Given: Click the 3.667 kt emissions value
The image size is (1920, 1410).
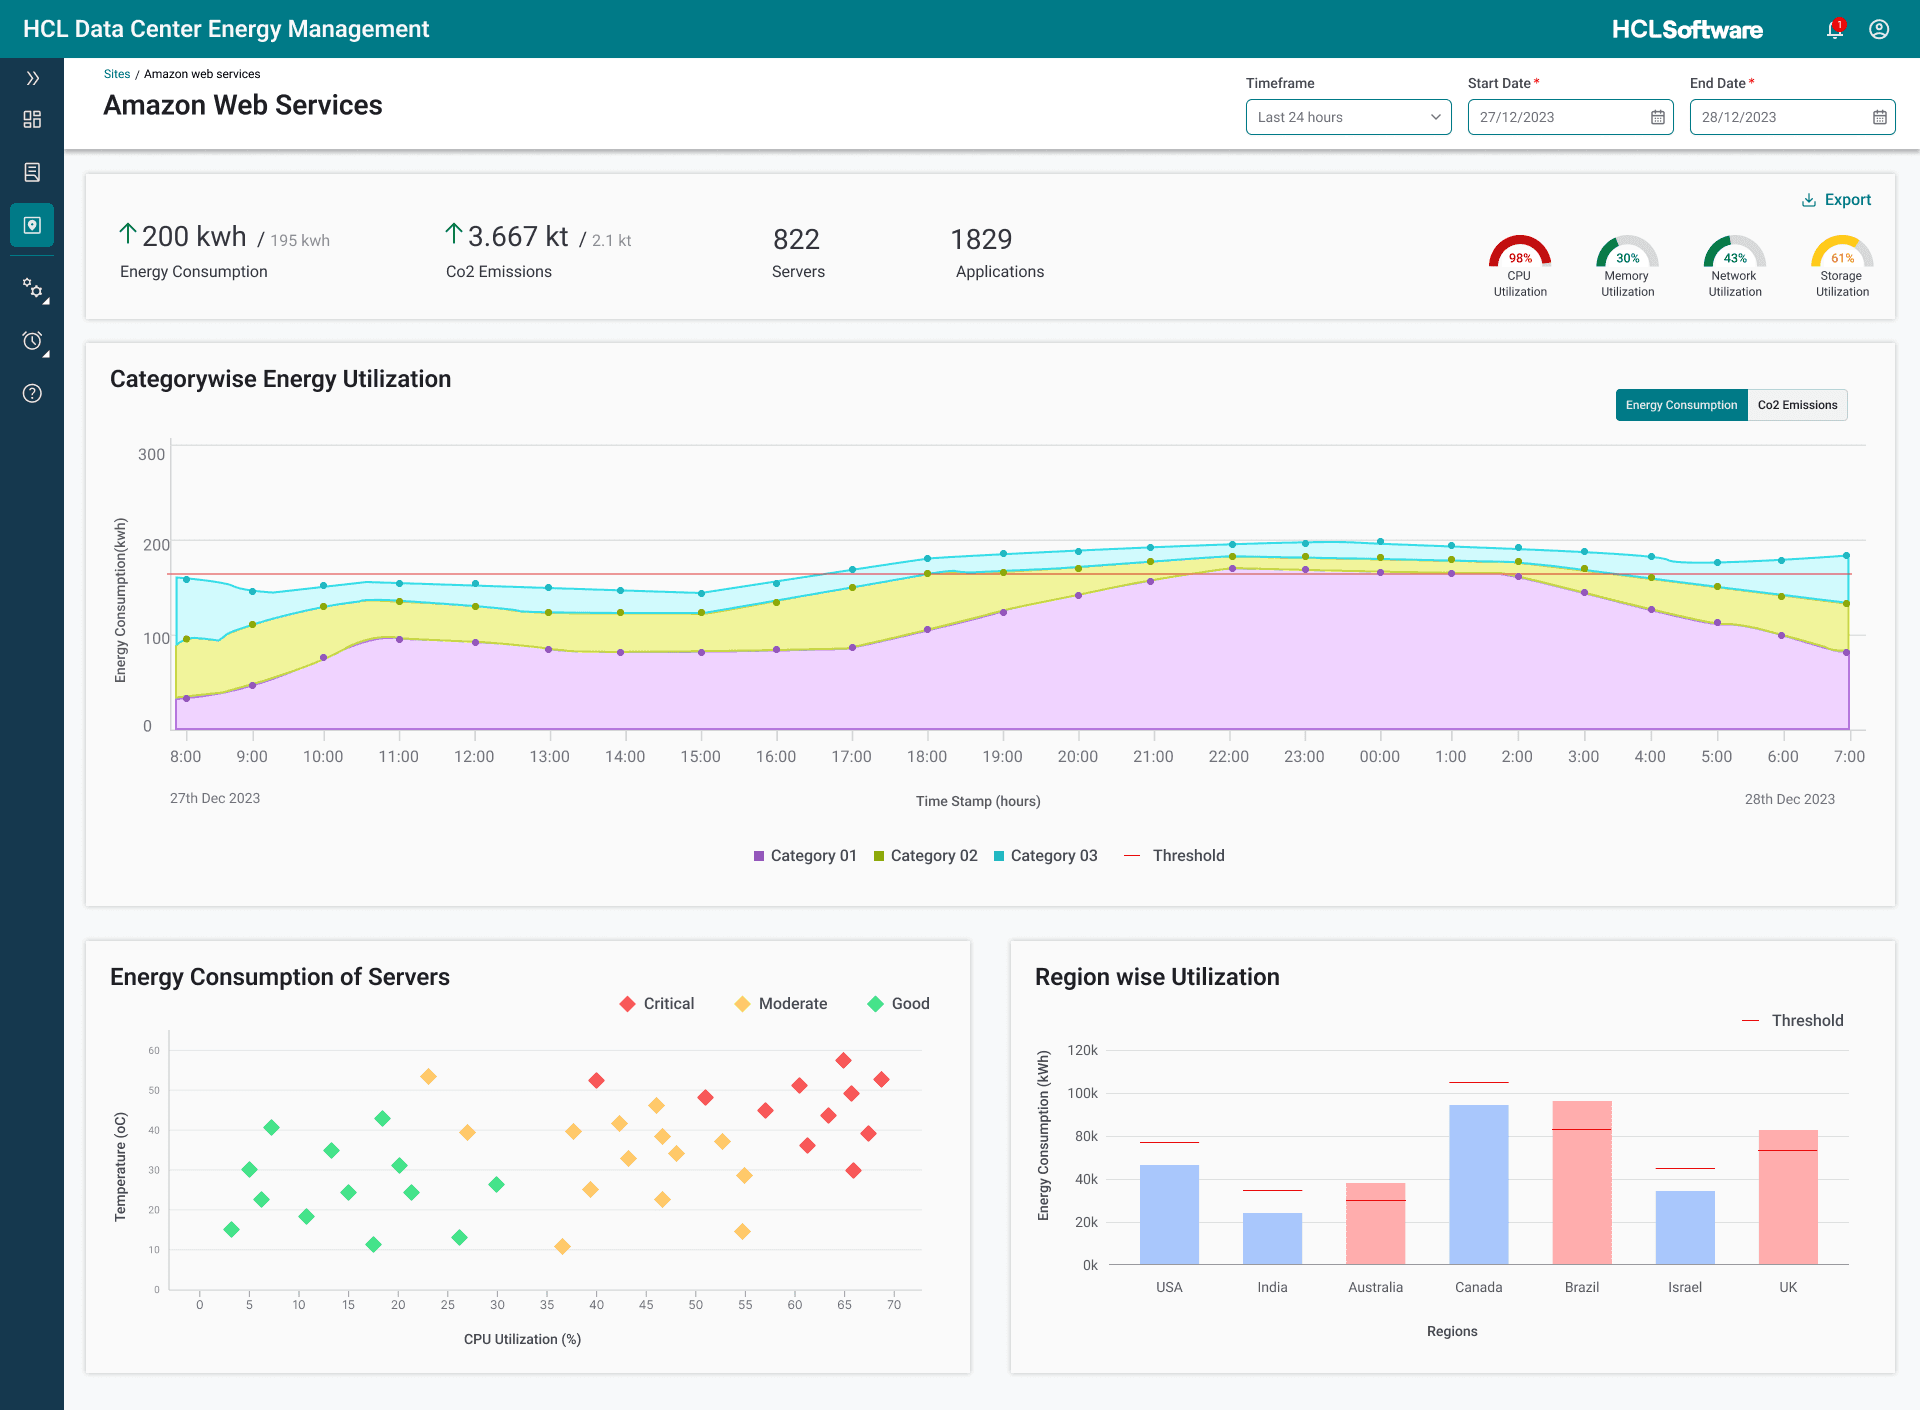Looking at the screenshot, I should [x=518, y=237].
